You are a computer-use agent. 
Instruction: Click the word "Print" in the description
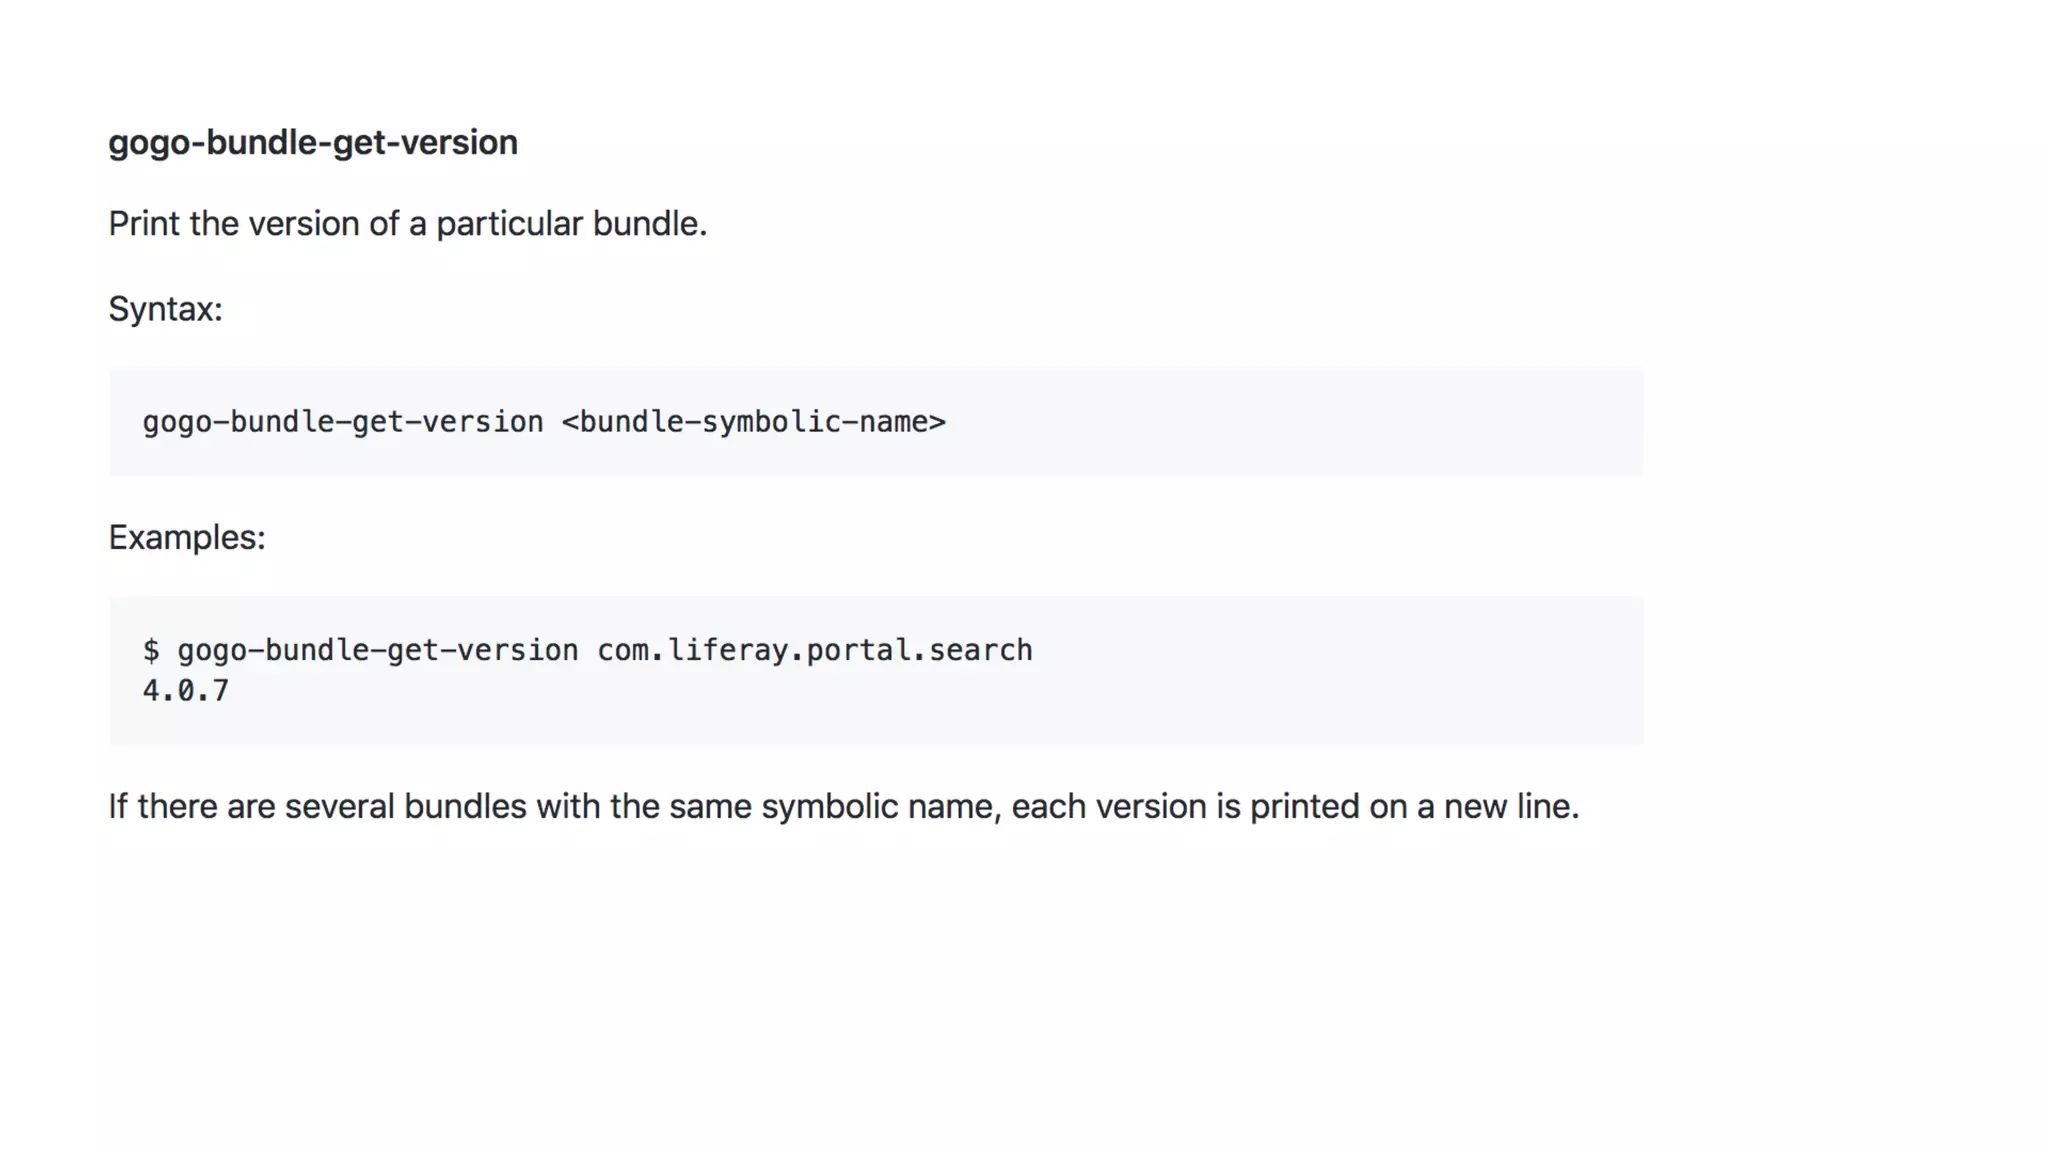click(x=144, y=224)
